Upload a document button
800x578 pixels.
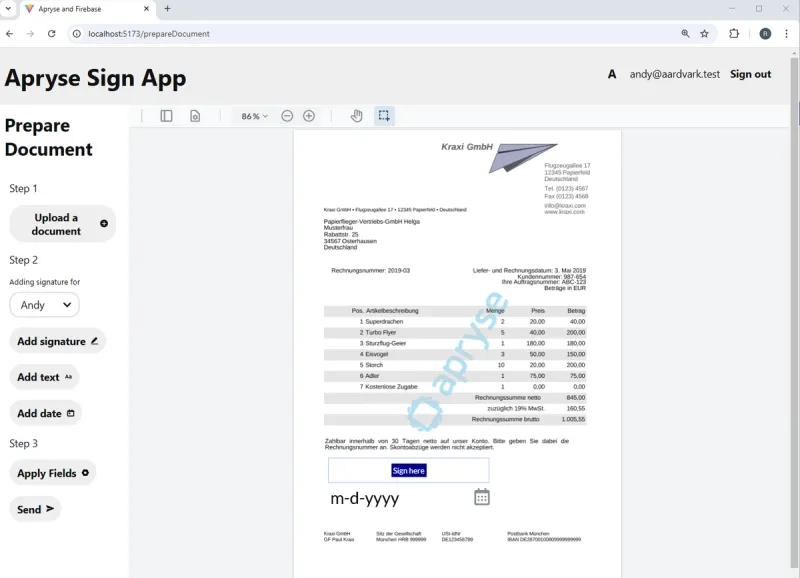pyautogui.click(x=62, y=224)
